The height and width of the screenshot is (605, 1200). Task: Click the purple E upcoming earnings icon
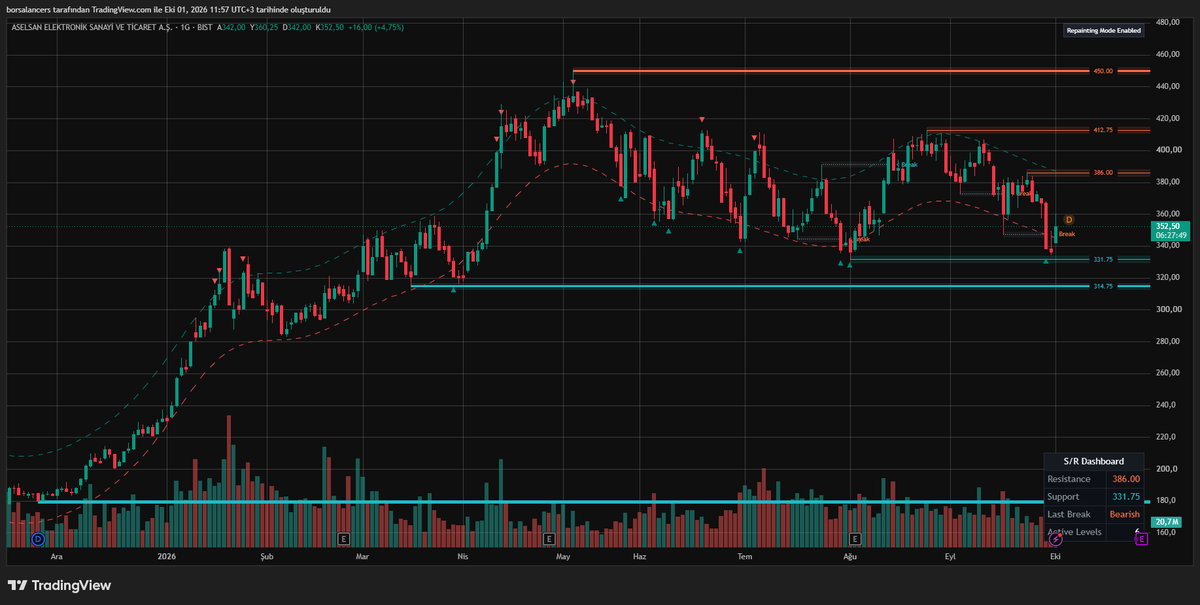coord(1141,538)
